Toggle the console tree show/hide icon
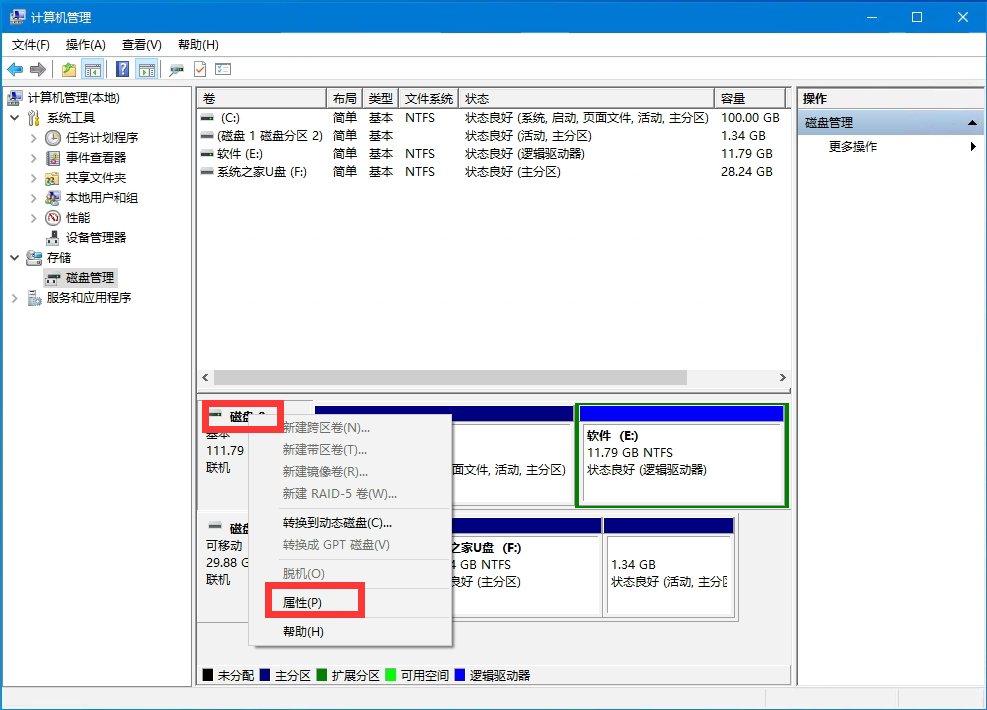The width and height of the screenshot is (987, 710). 94,68
